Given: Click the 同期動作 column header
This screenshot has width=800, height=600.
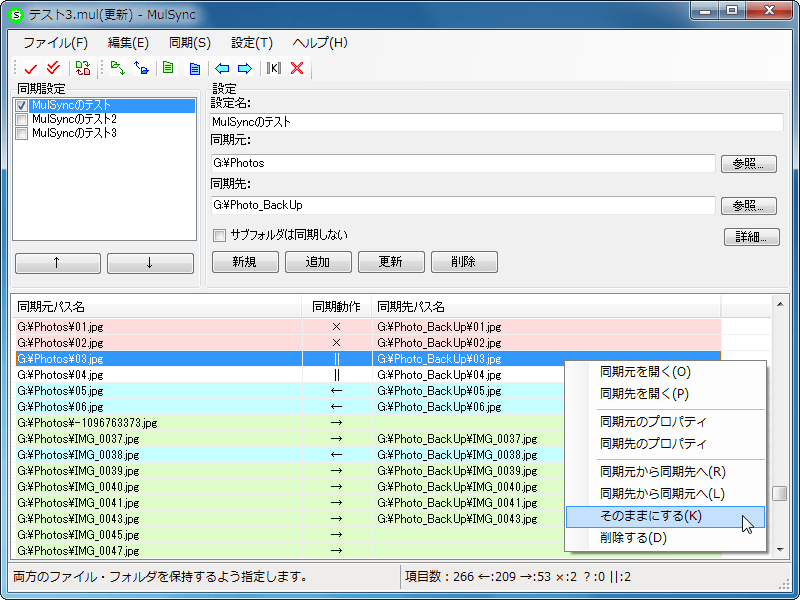Looking at the screenshot, I should click(x=337, y=307).
